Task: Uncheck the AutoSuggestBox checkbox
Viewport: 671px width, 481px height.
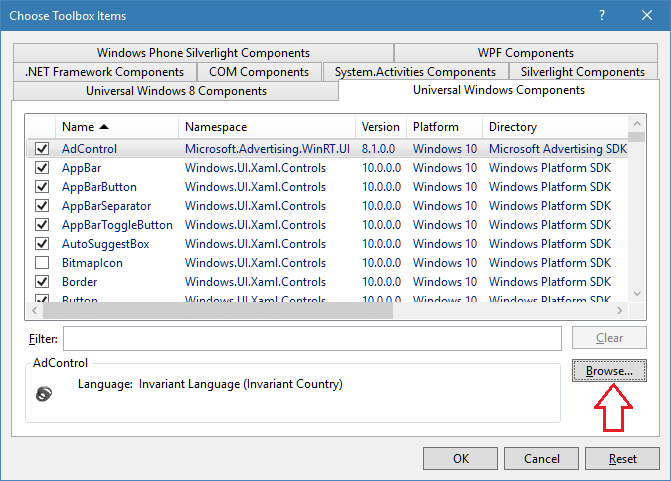Action: point(42,244)
